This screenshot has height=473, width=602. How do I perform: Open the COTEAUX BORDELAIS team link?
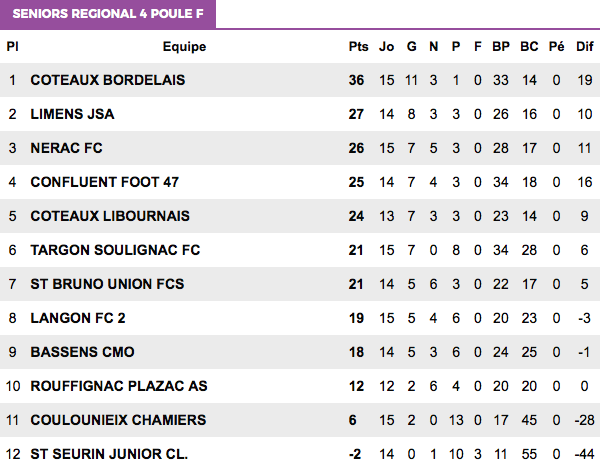(x=108, y=80)
